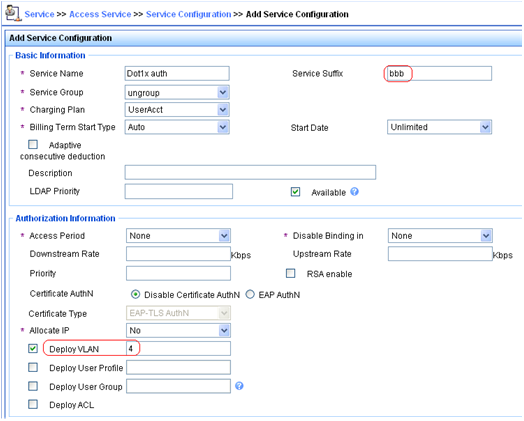This screenshot has width=524, height=421.
Task: Open the Service Group dropdown
Action: tap(177, 92)
